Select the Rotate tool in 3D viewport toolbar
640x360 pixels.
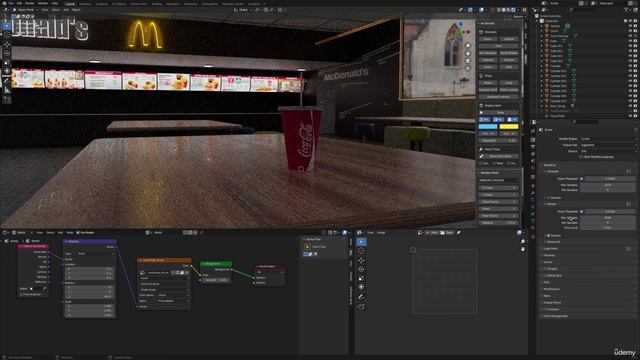click(x=7, y=53)
